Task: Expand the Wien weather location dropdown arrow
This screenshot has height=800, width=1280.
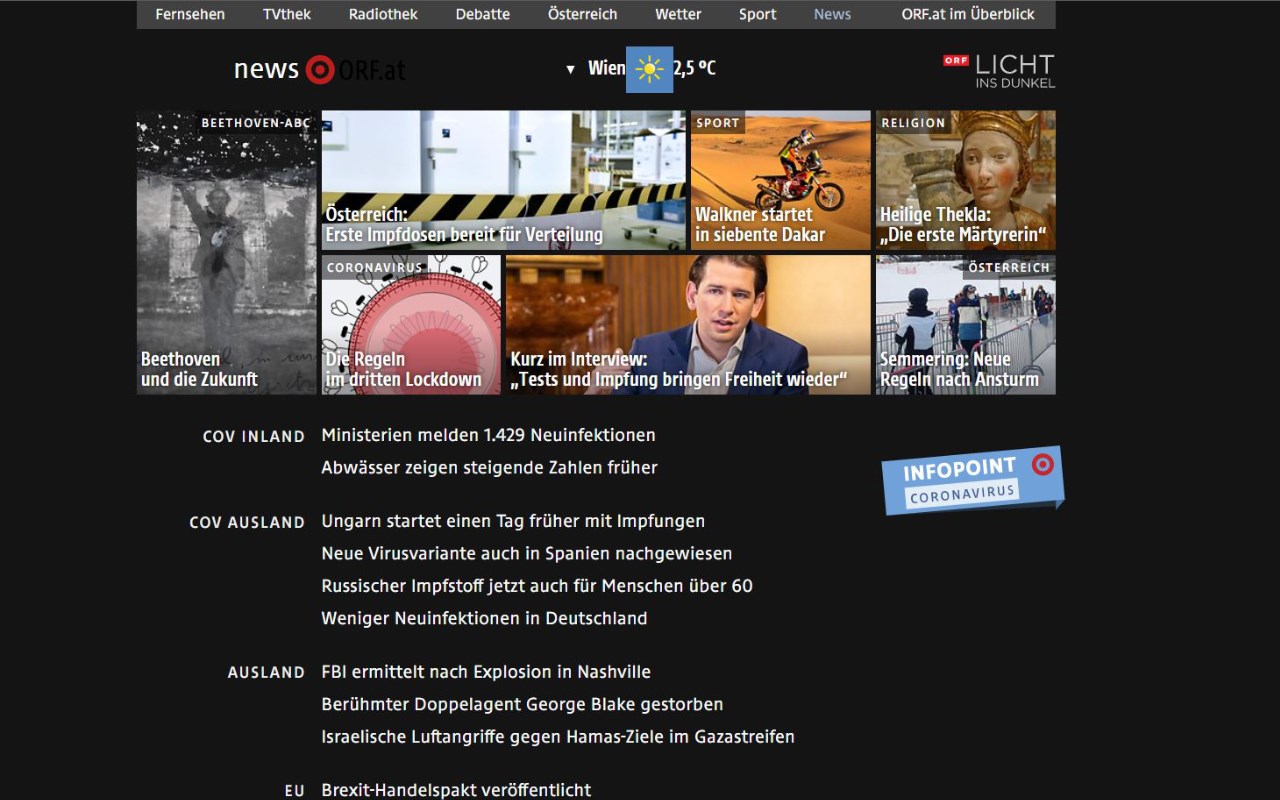Action: [x=571, y=69]
